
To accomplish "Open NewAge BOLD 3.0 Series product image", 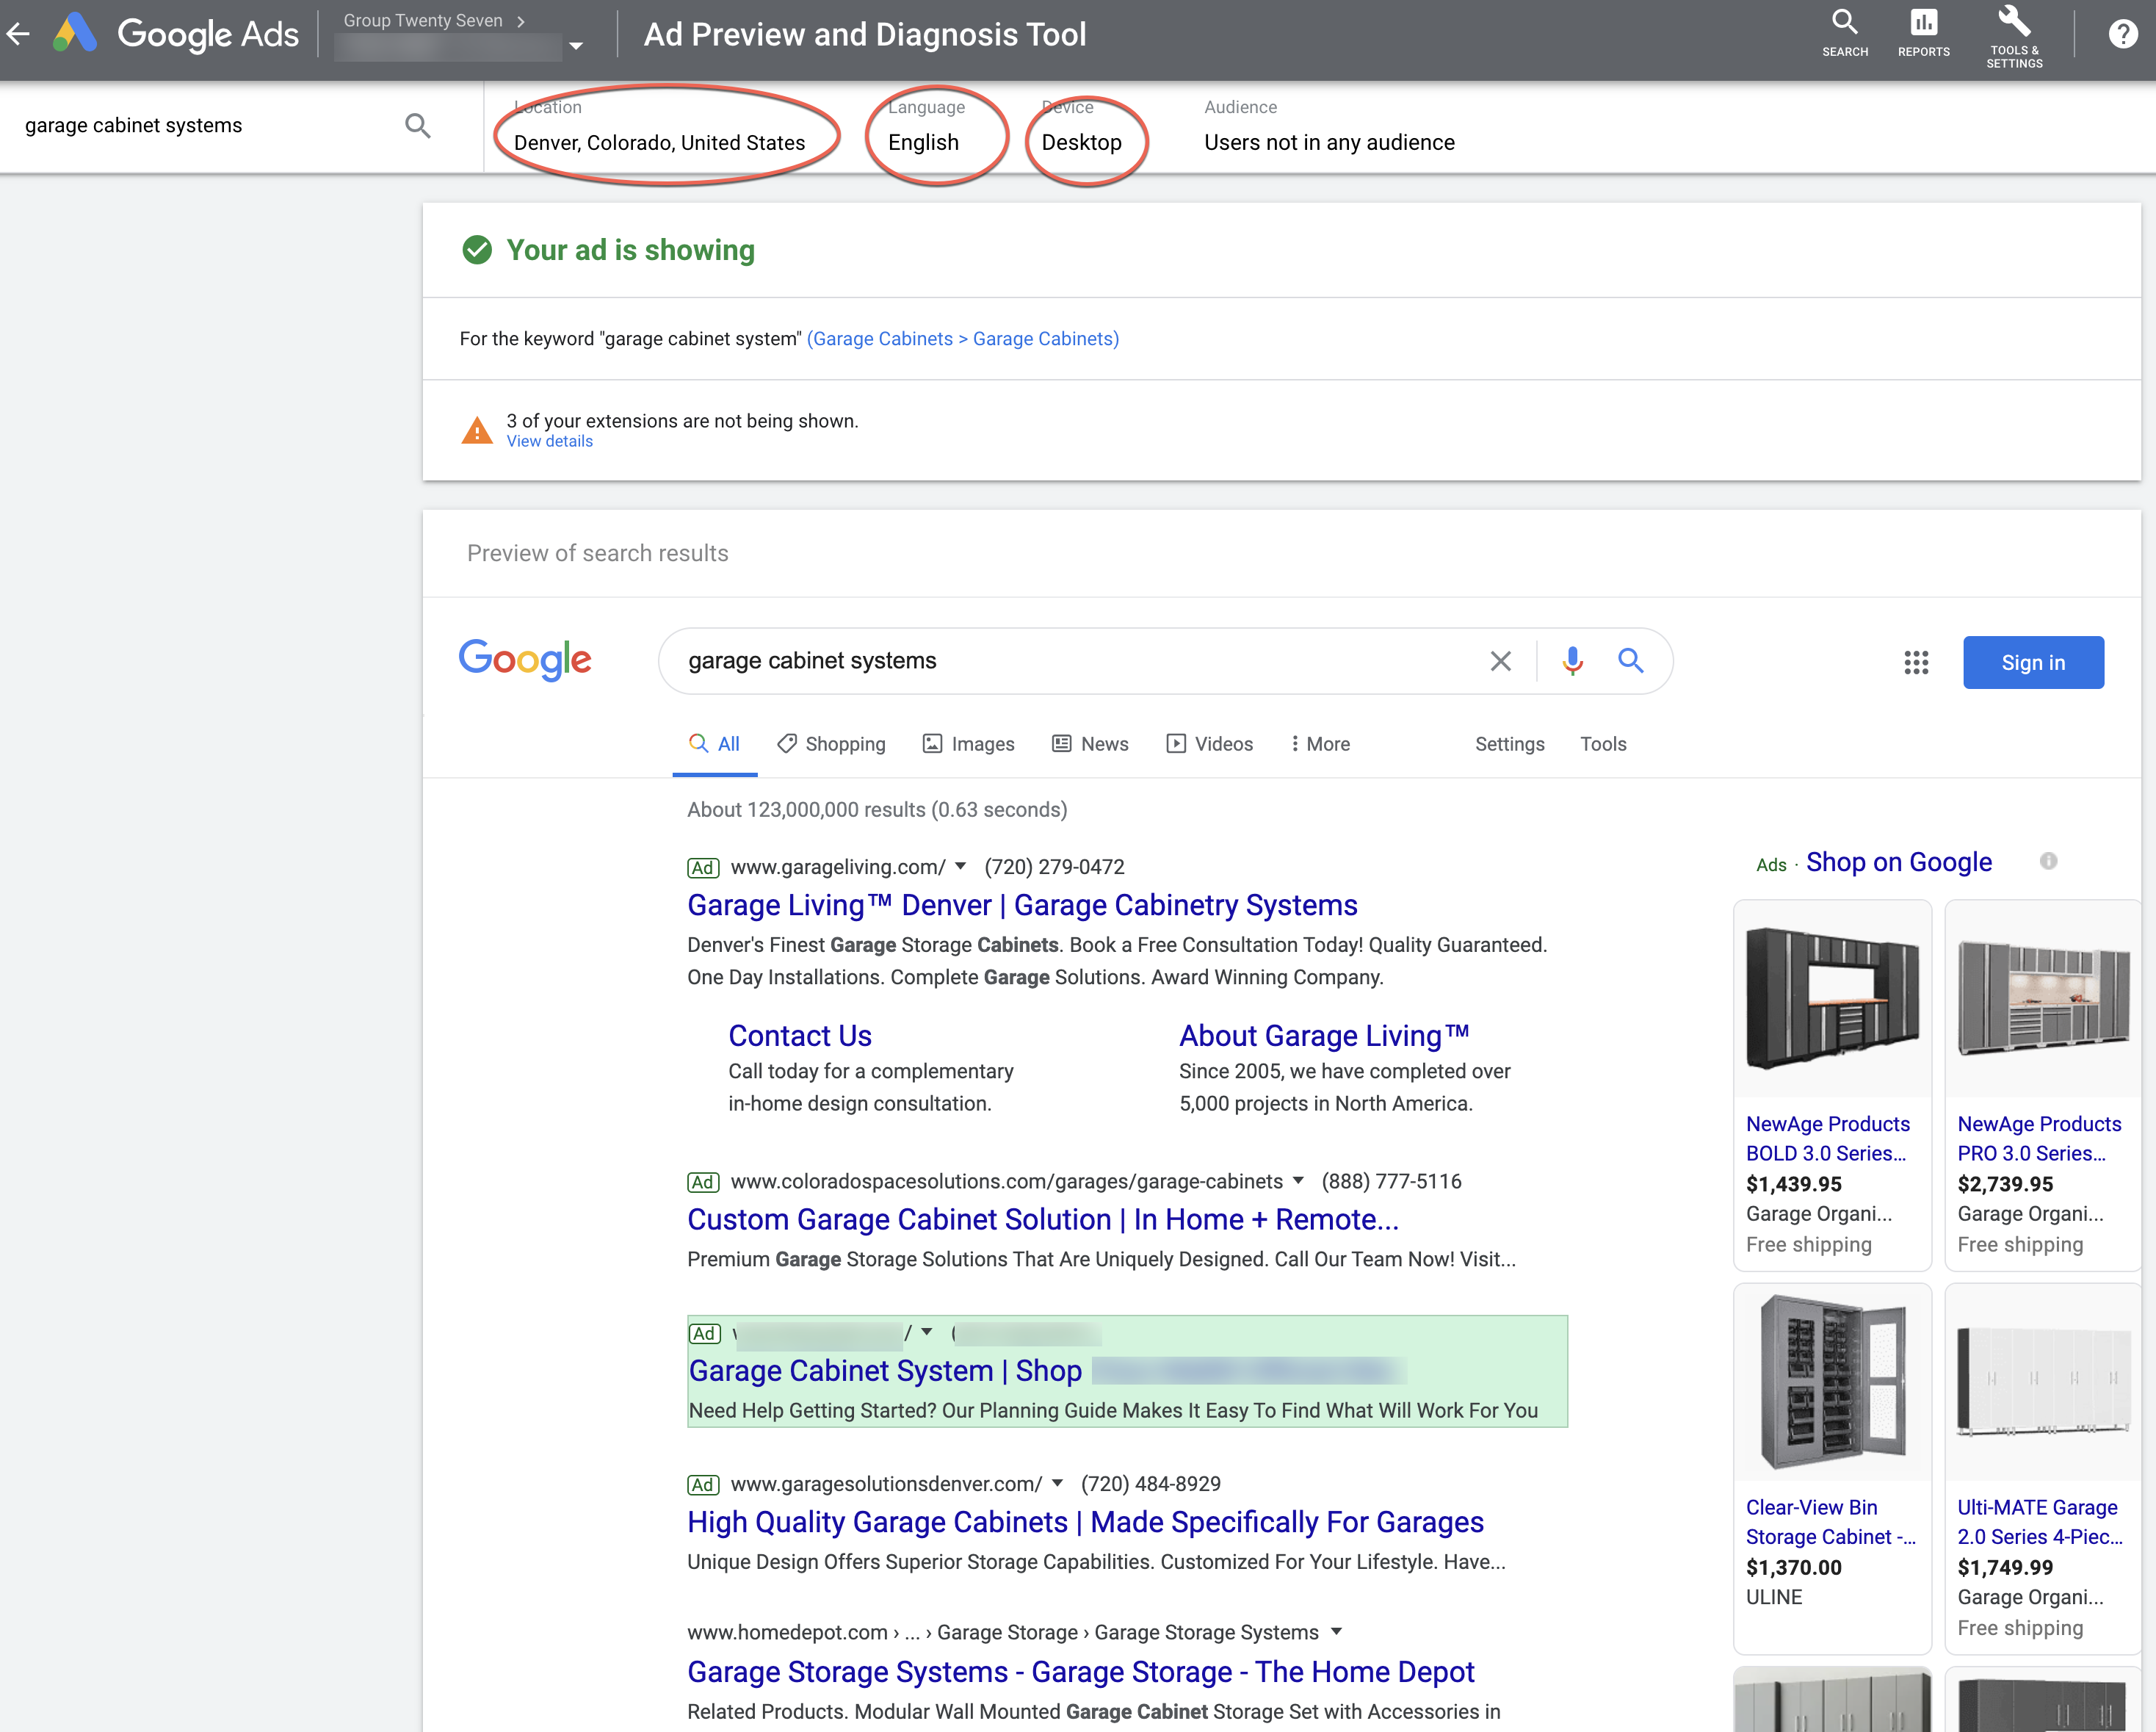I will click(x=1832, y=998).
